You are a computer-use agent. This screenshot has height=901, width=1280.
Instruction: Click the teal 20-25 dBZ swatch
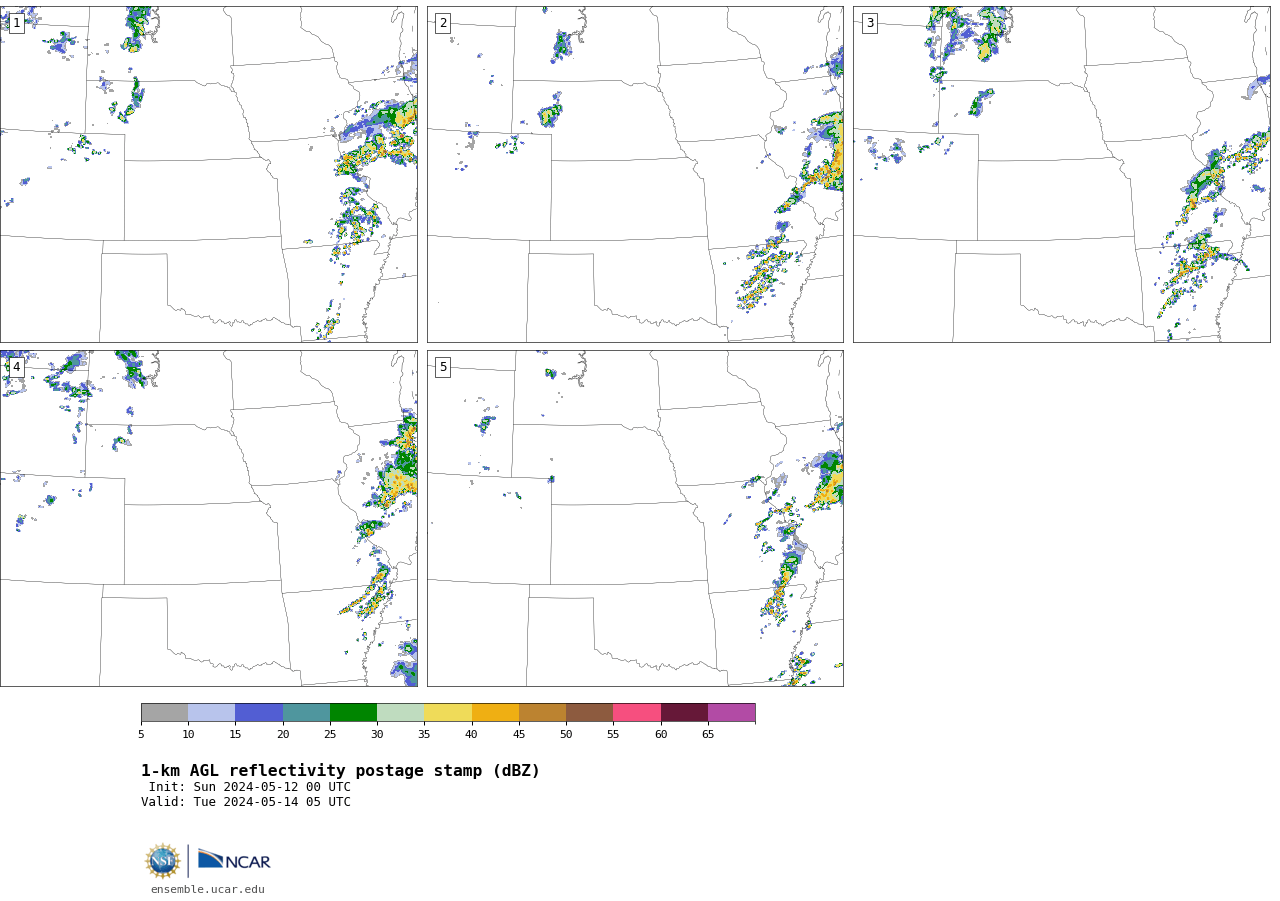306,713
